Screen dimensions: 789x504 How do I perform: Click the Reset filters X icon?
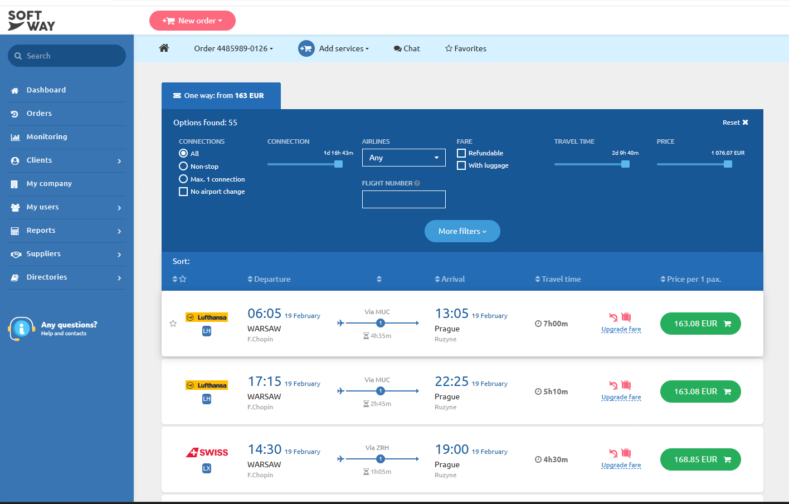tap(745, 122)
